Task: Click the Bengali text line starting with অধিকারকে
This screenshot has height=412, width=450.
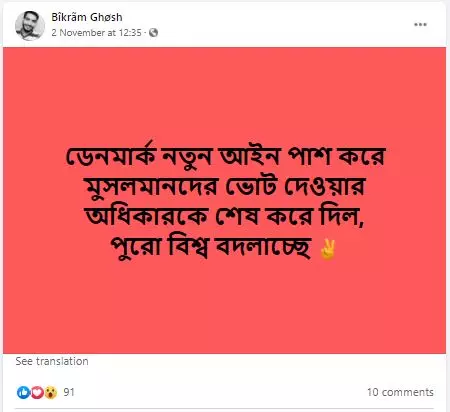Action: pos(225,217)
